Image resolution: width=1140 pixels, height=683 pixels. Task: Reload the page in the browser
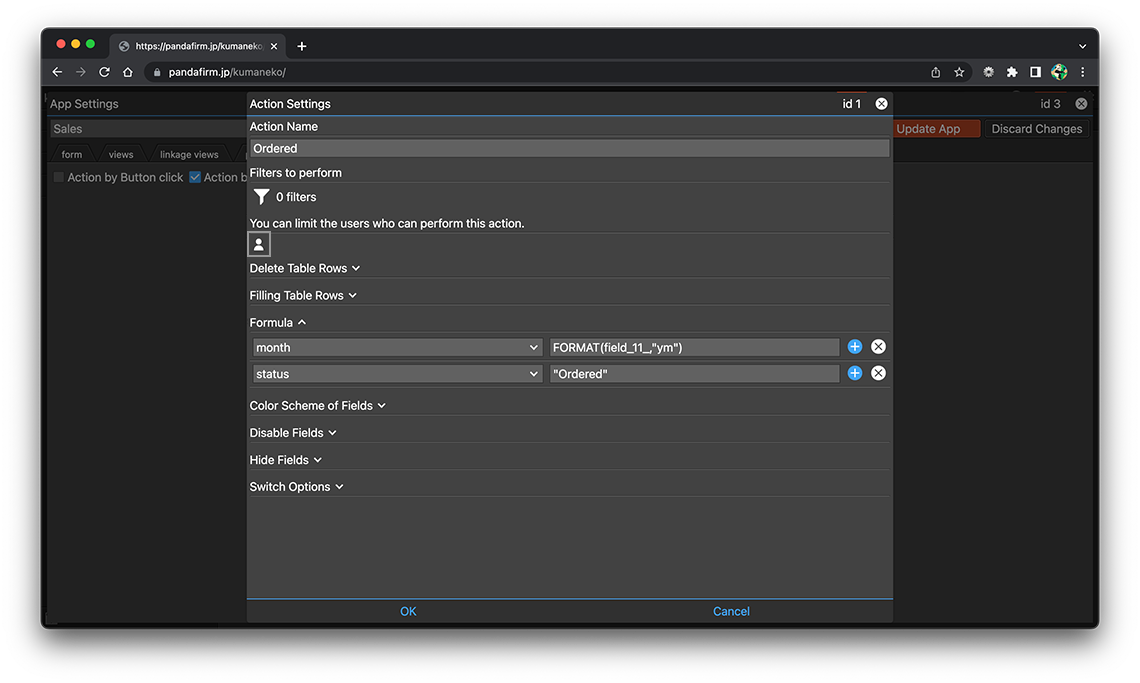(x=104, y=72)
